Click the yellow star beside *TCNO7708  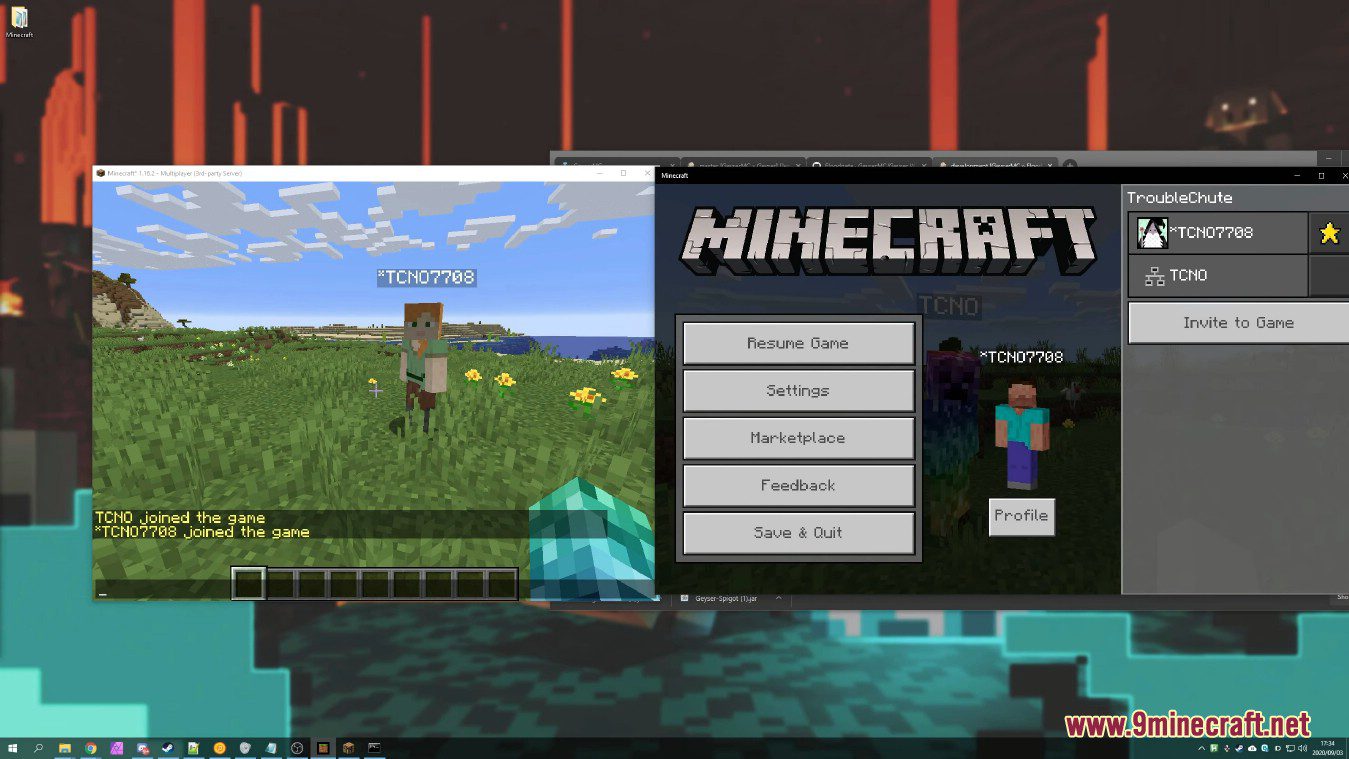(1329, 233)
